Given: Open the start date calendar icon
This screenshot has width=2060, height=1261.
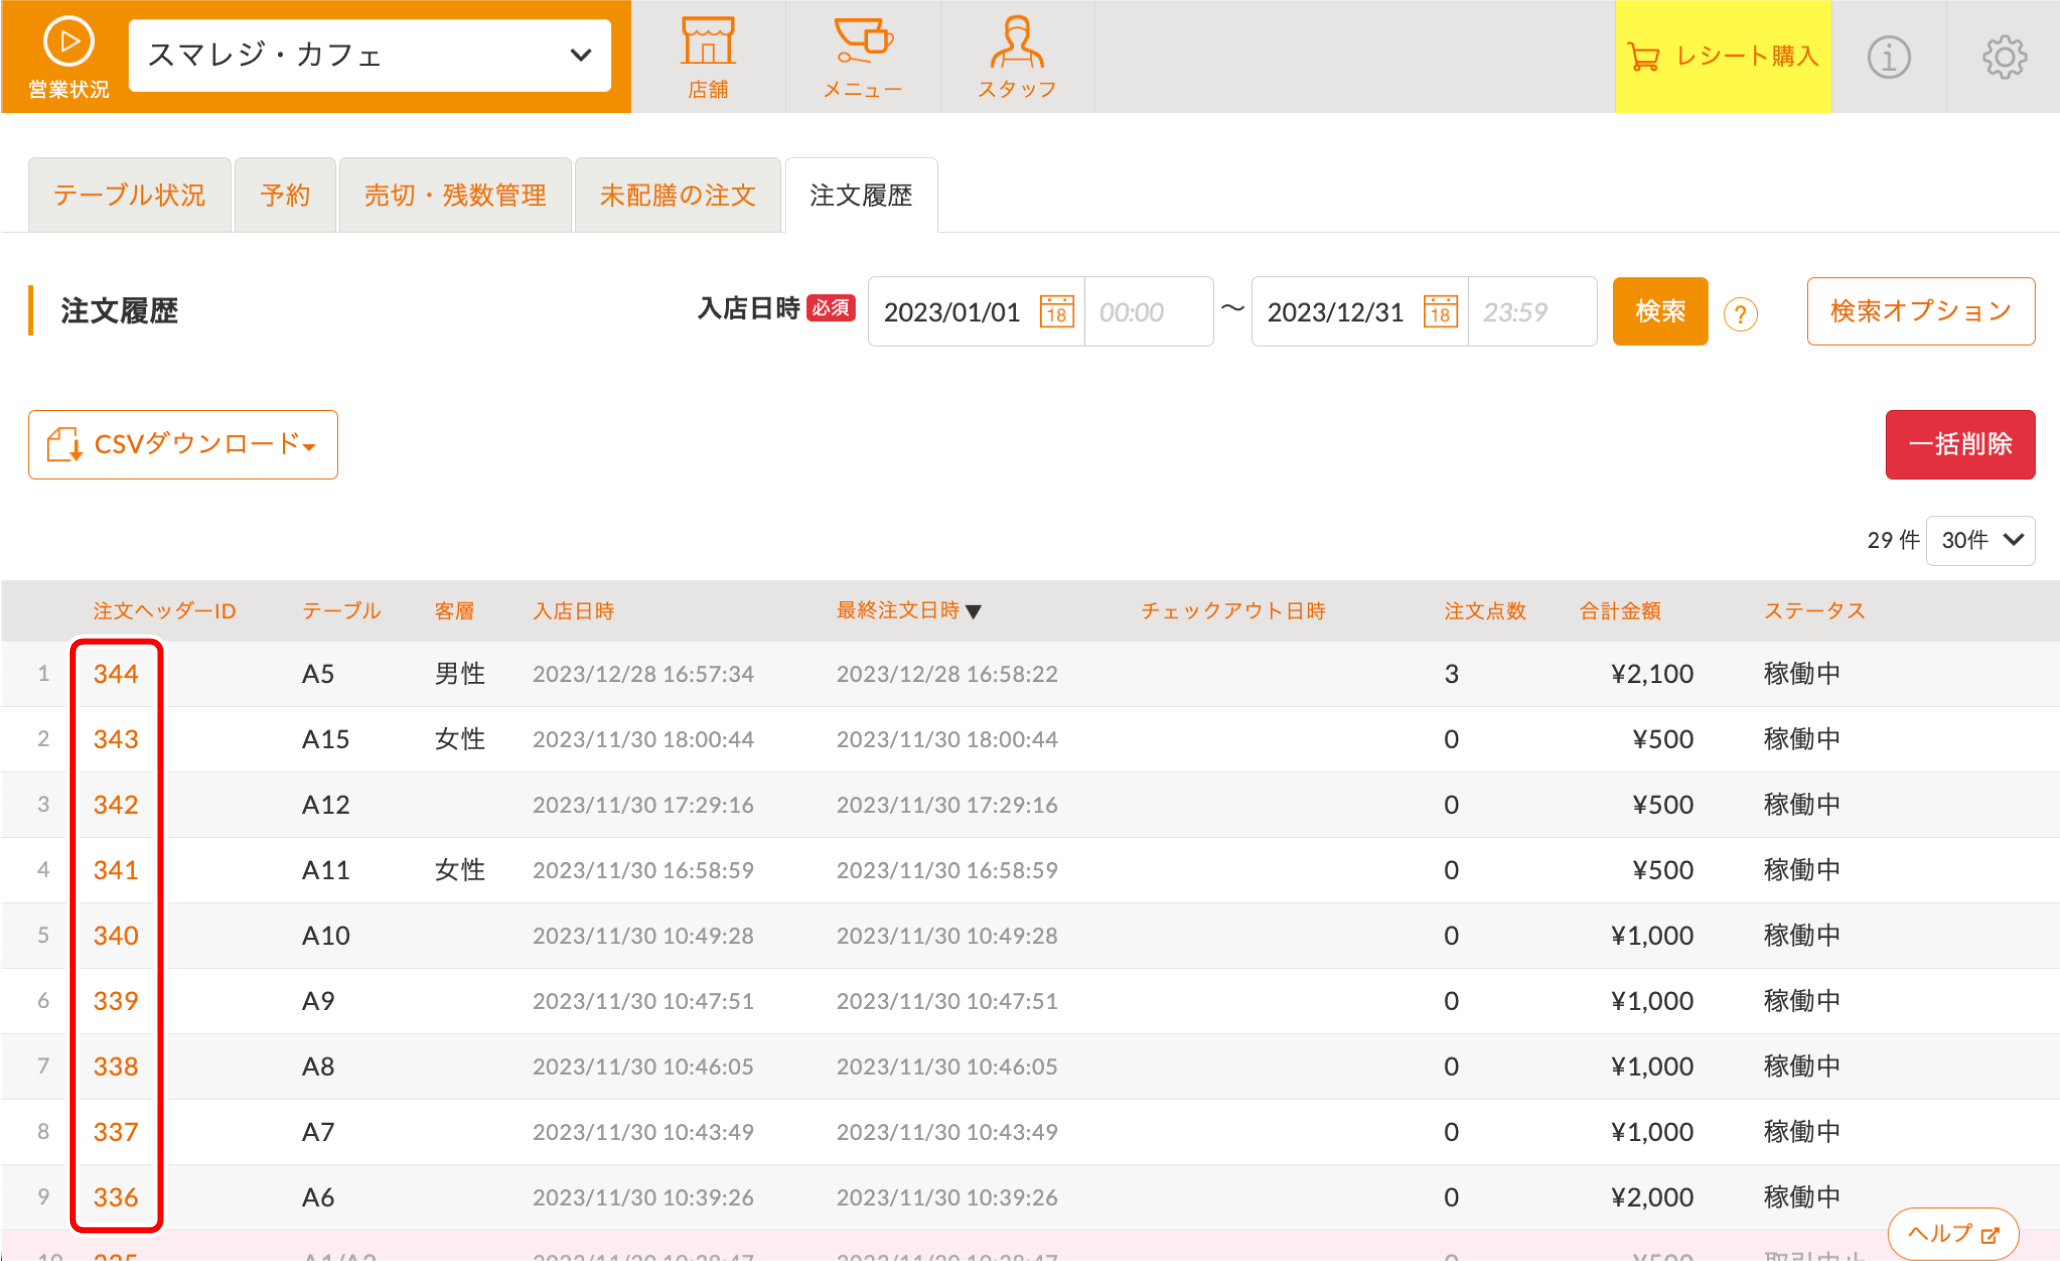Looking at the screenshot, I should click(x=1057, y=312).
